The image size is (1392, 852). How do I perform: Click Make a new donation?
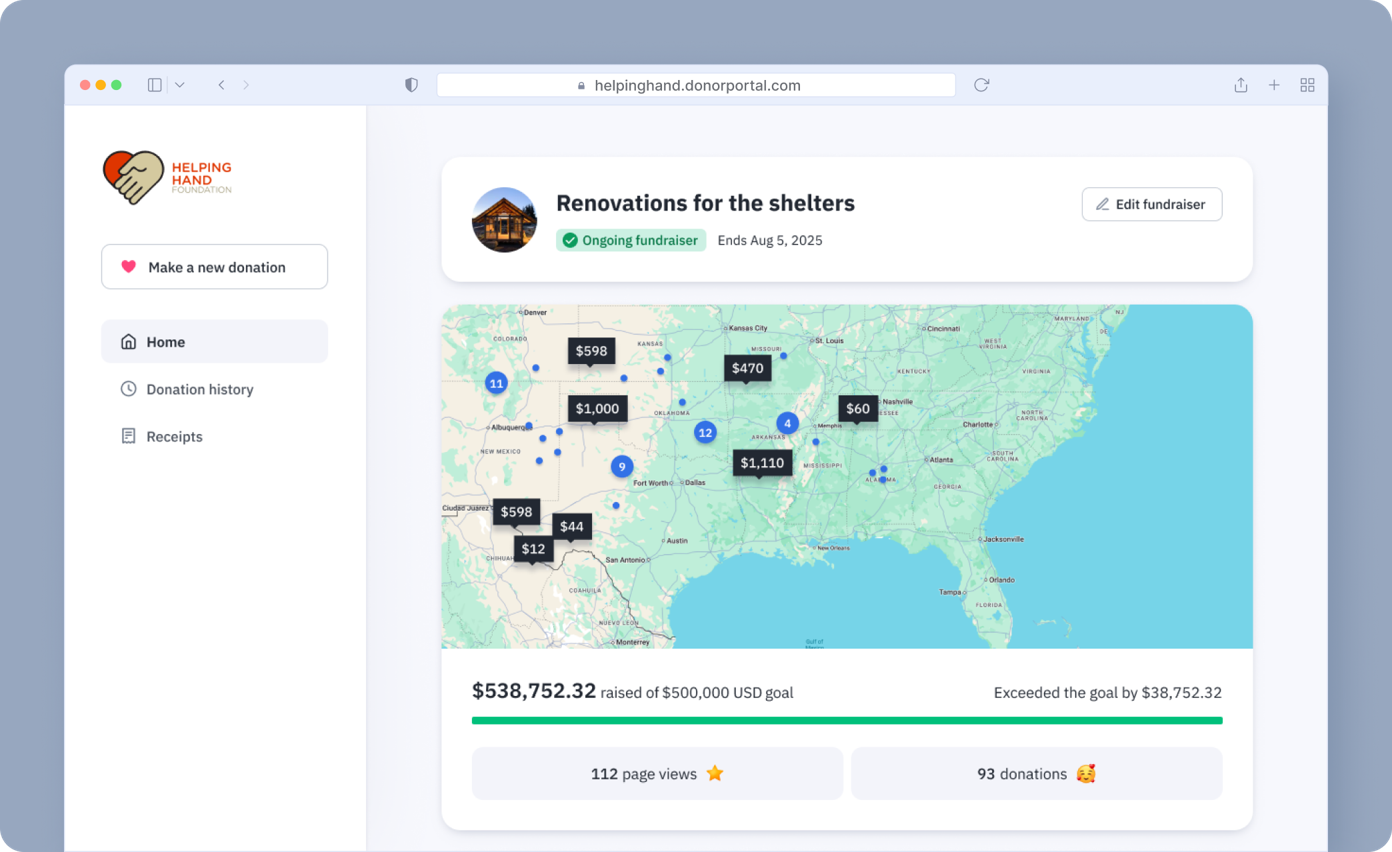214,266
